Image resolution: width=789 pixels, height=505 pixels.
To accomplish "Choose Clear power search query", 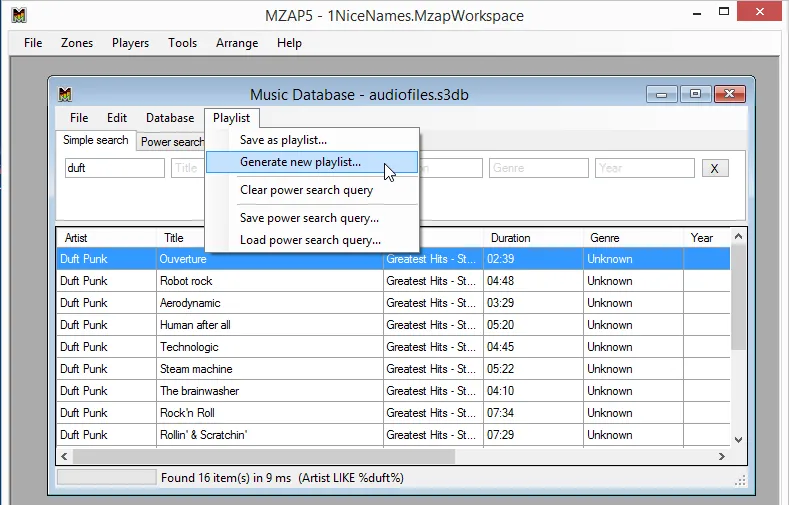I will (x=312, y=190).
